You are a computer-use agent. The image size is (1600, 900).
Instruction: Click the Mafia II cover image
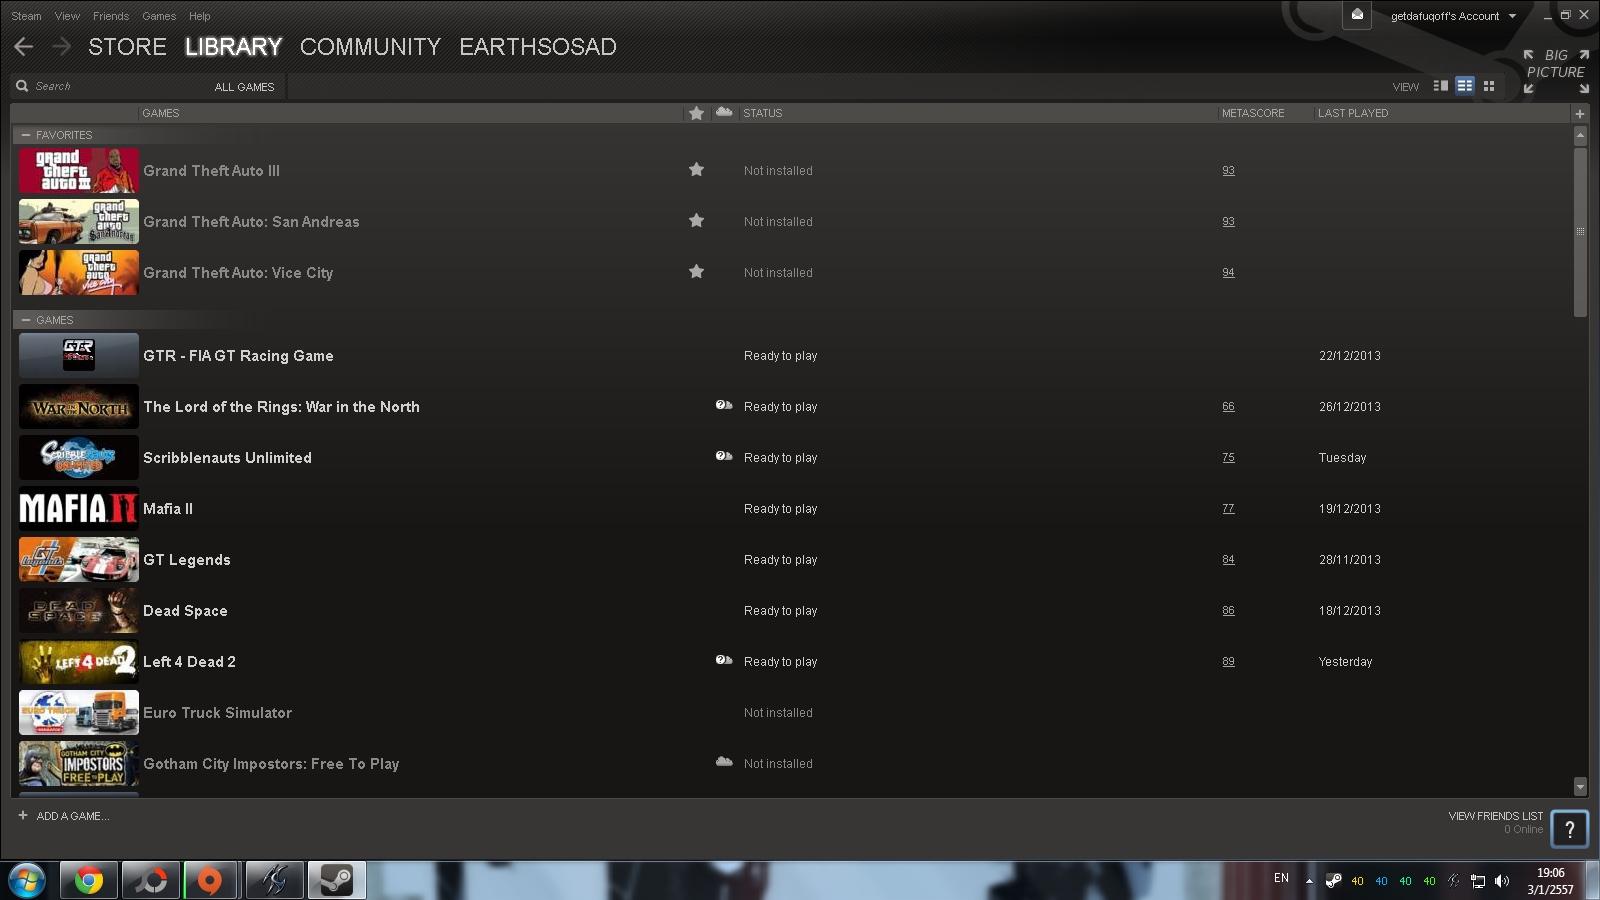(x=79, y=509)
